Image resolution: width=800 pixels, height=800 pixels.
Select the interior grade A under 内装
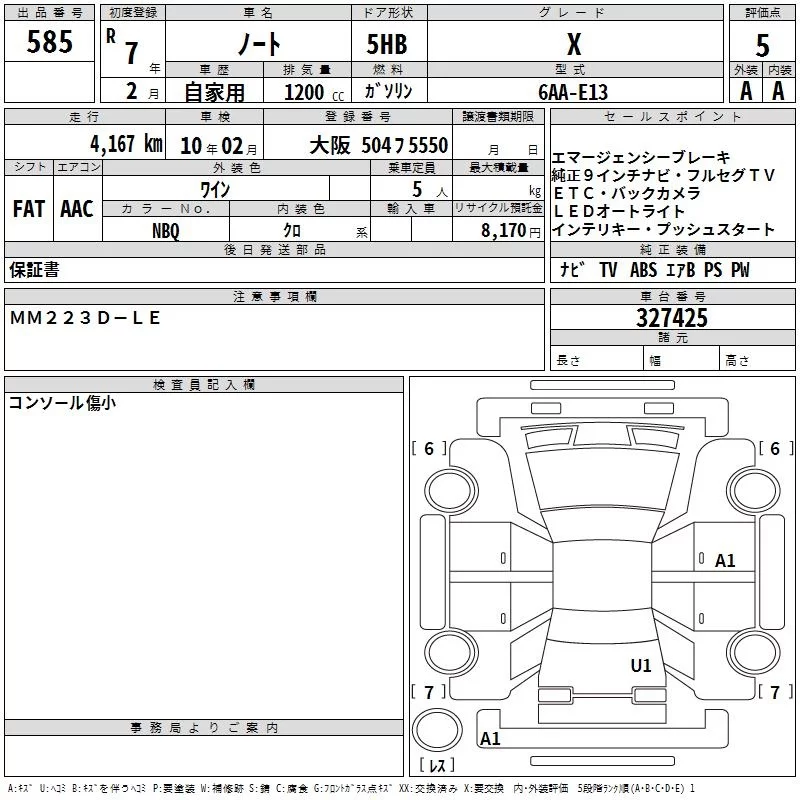point(778,90)
